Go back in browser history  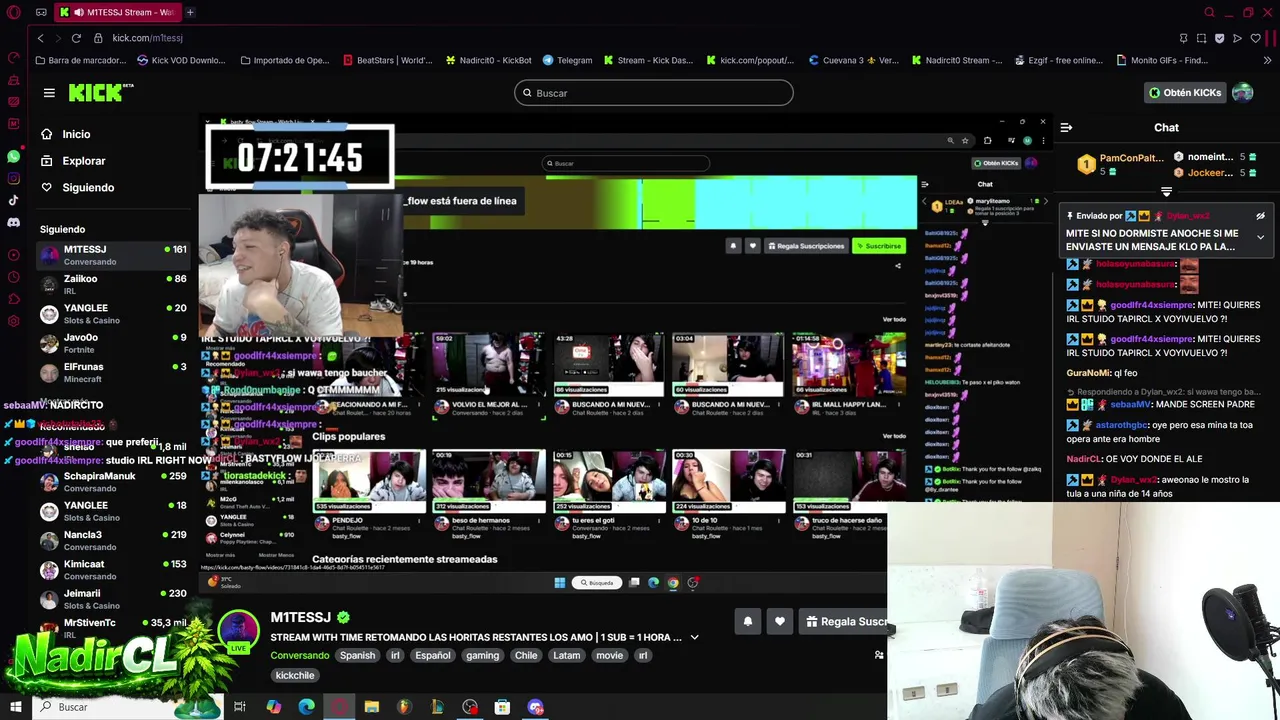40,38
